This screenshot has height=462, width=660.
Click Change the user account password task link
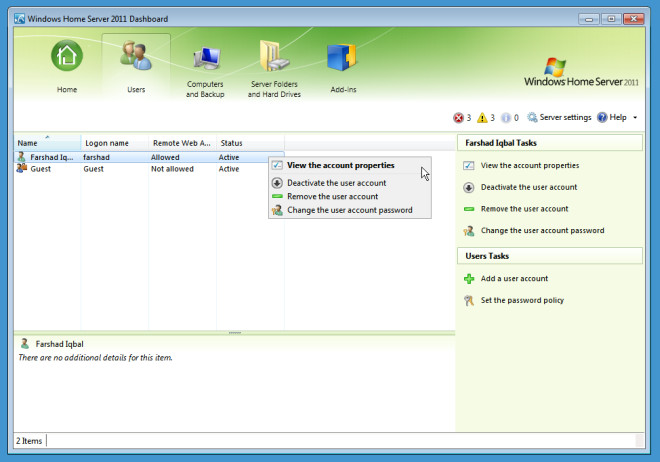[543, 231]
